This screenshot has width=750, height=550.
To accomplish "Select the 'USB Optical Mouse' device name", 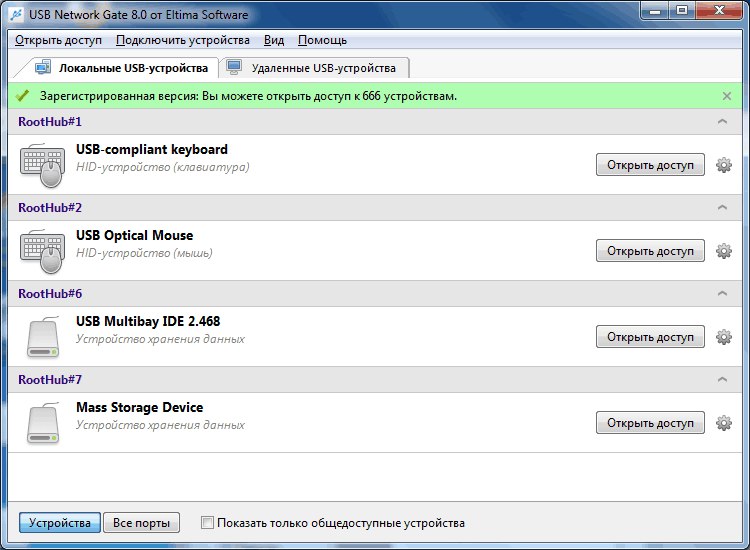I will coord(134,235).
